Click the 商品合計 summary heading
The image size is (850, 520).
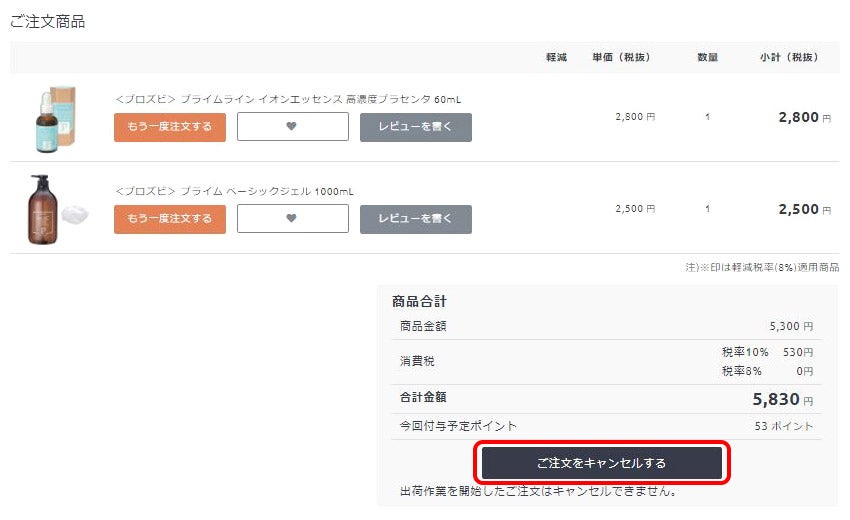419,301
